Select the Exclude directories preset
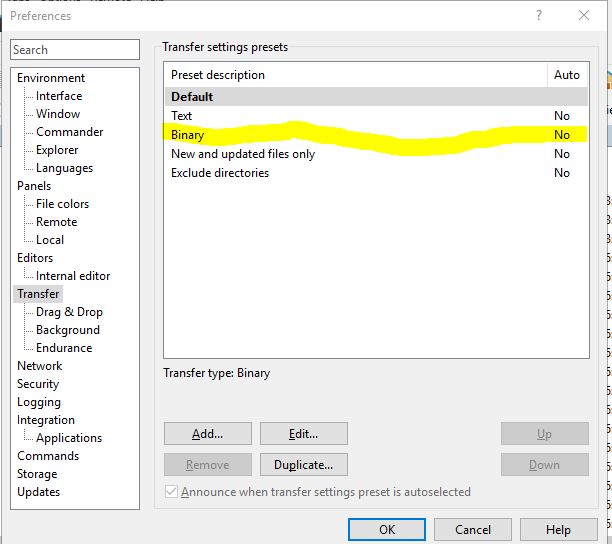Image resolution: width=612 pixels, height=544 pixels. (x=220, y=173)
